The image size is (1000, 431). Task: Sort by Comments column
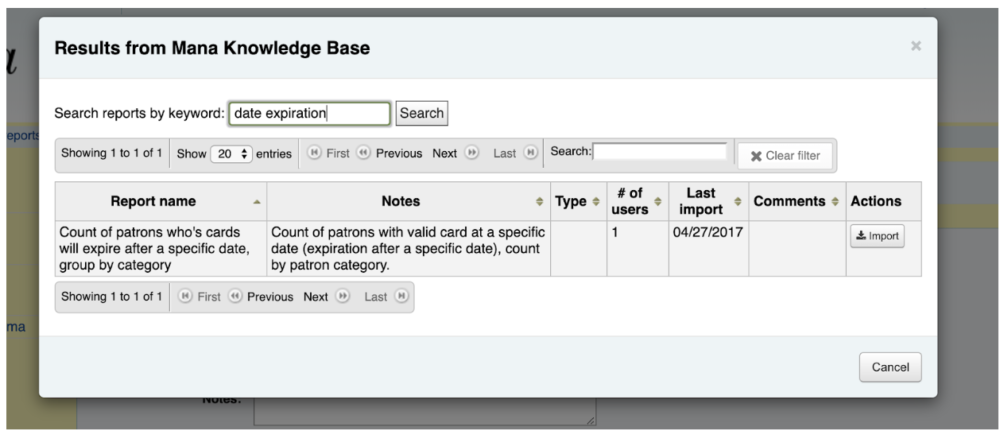coord(797,201)
